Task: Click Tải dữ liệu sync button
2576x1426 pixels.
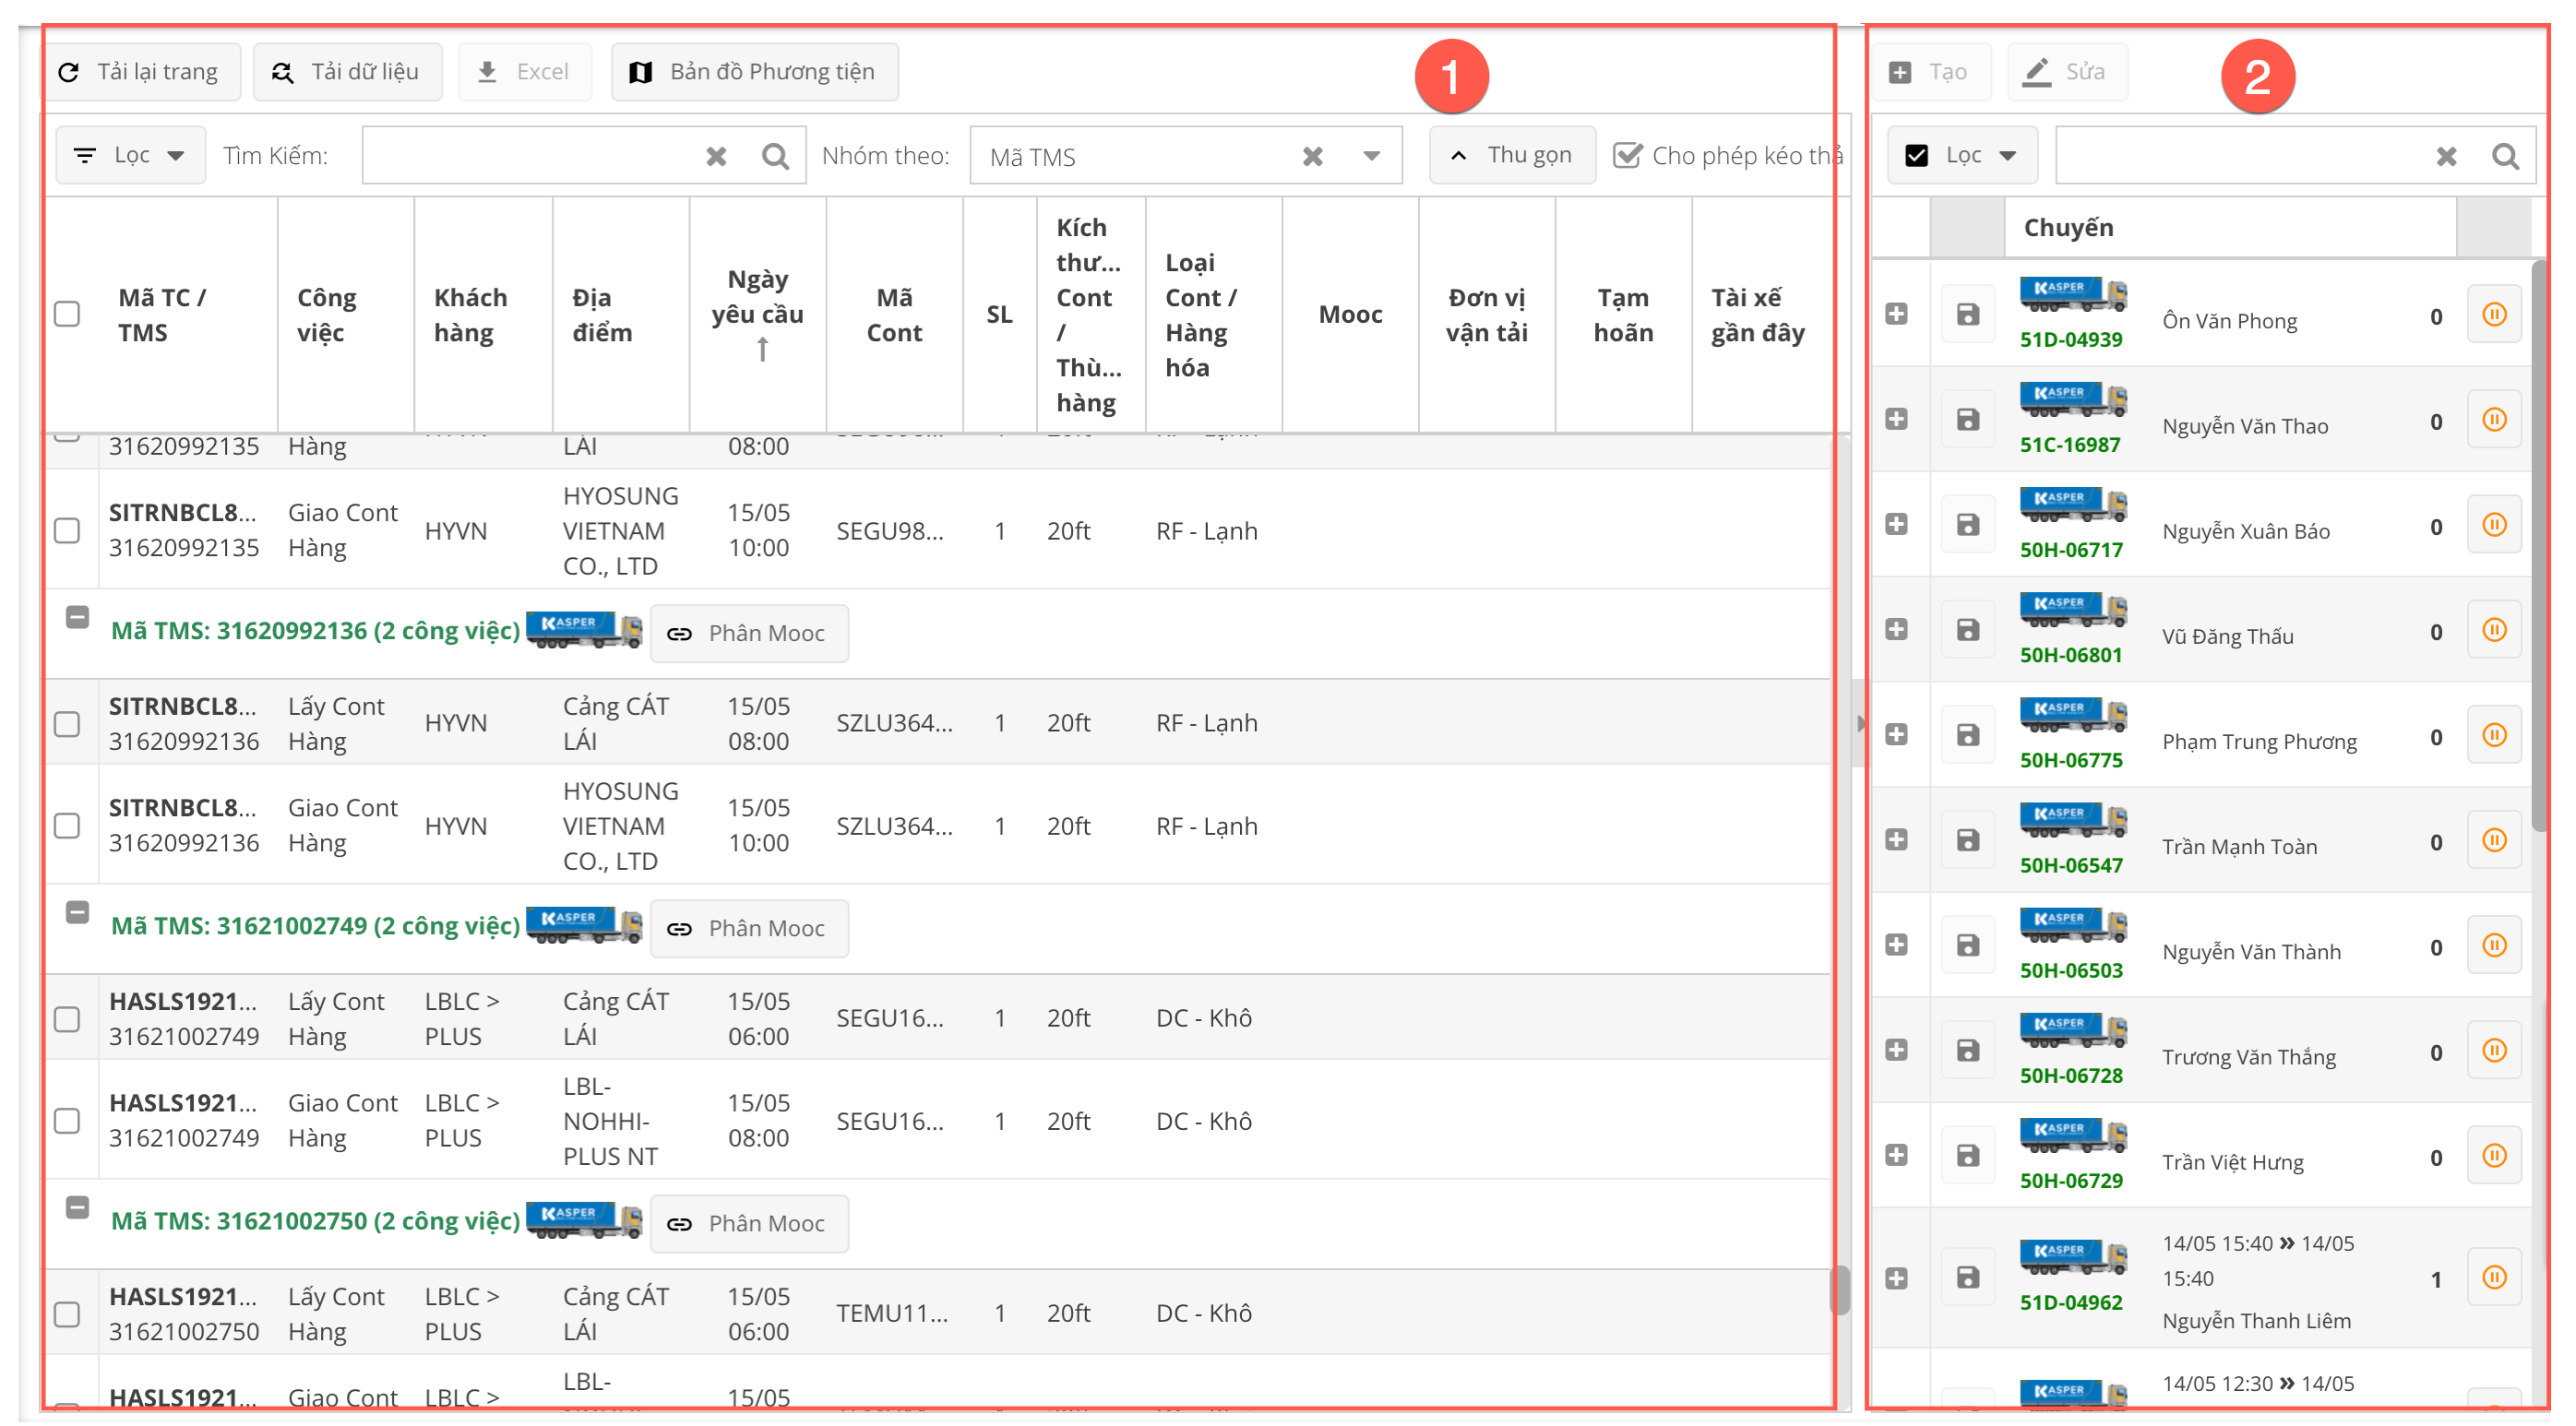Action: (x=347, y=72)
